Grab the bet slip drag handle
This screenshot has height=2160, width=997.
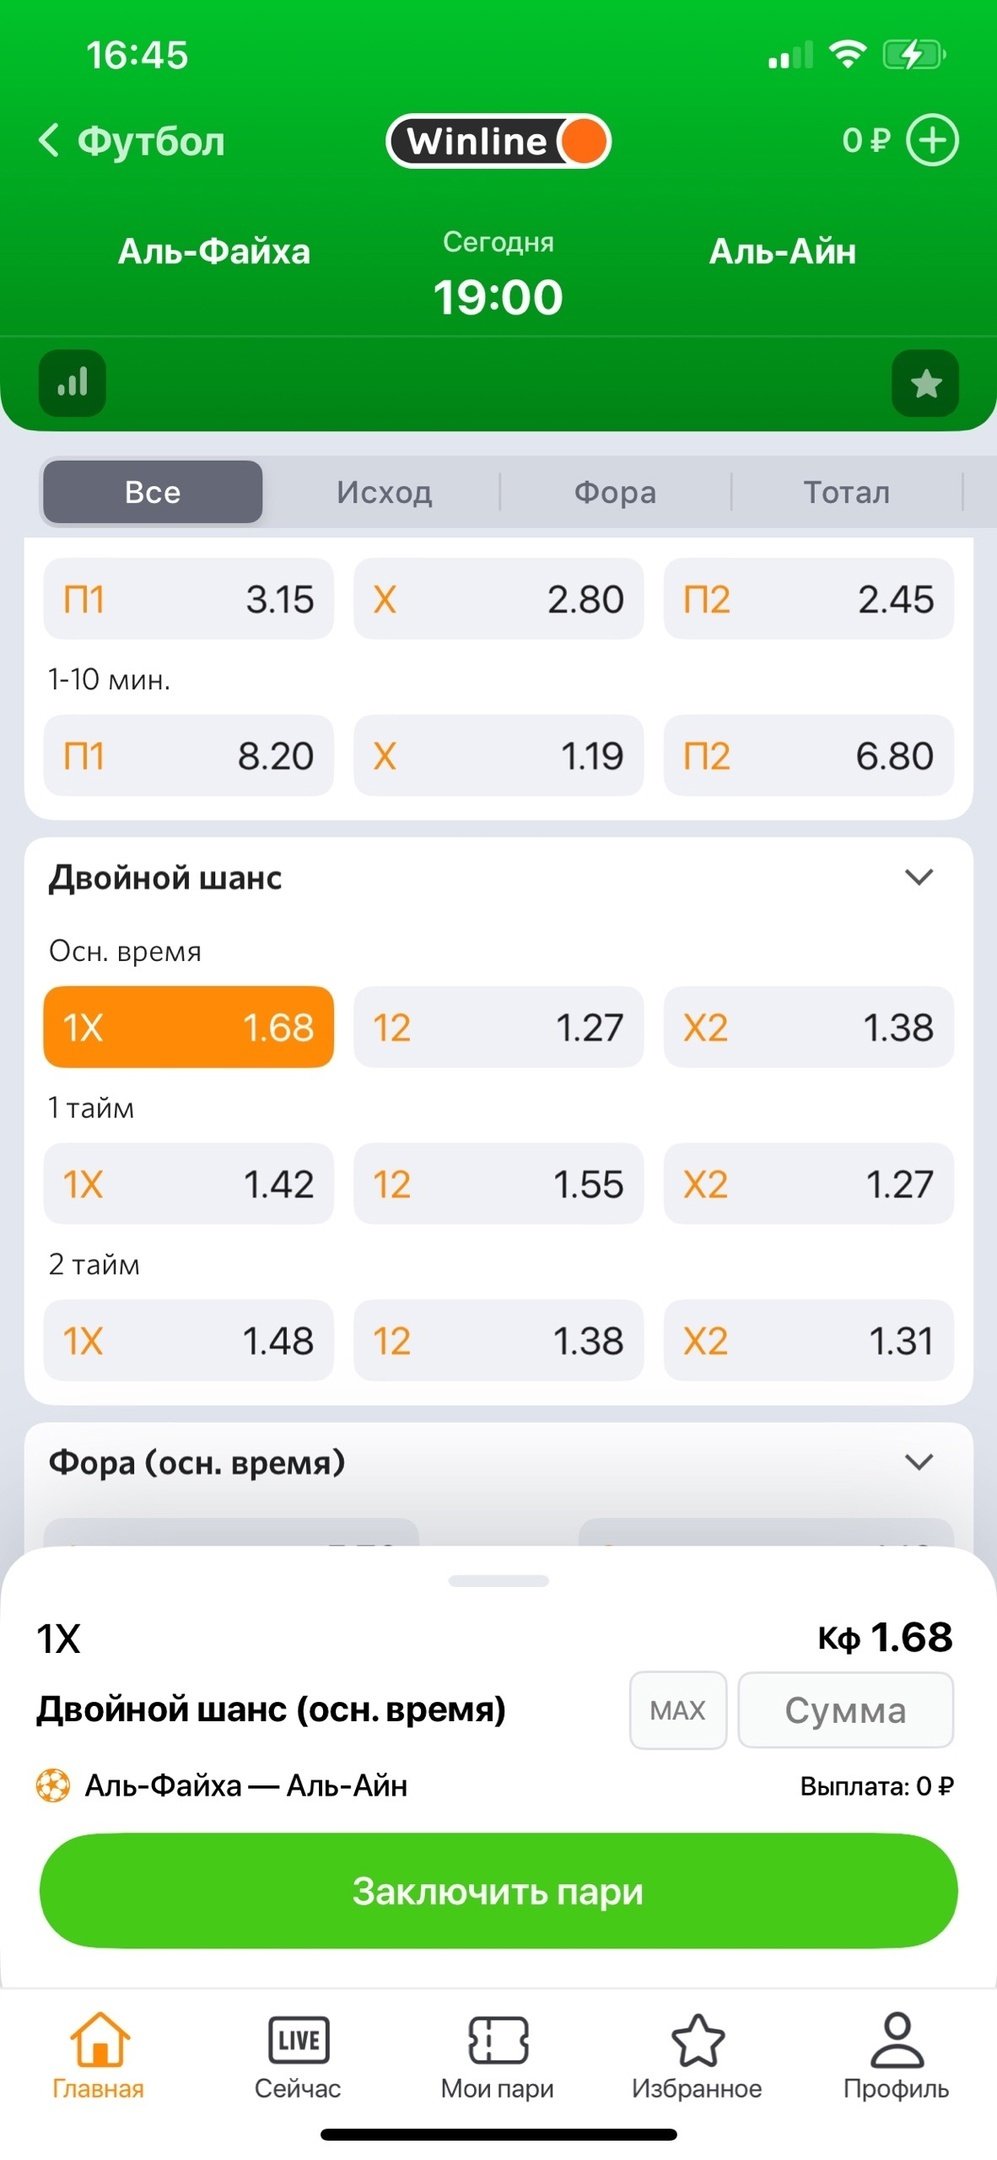(498, 1581)
